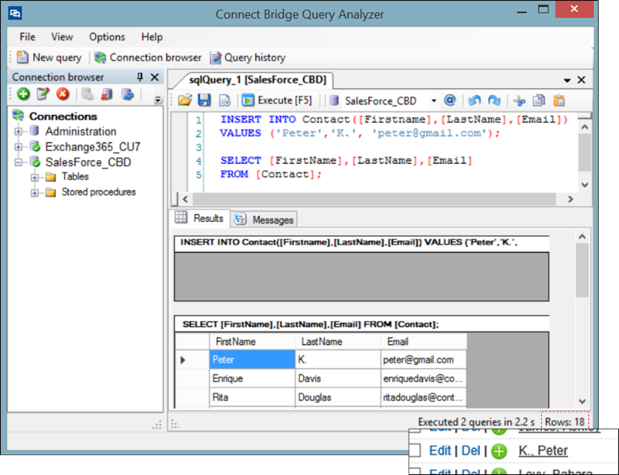Switch to the Messages tab
This screenshot has width=619, height=475.
coord(264,220)
